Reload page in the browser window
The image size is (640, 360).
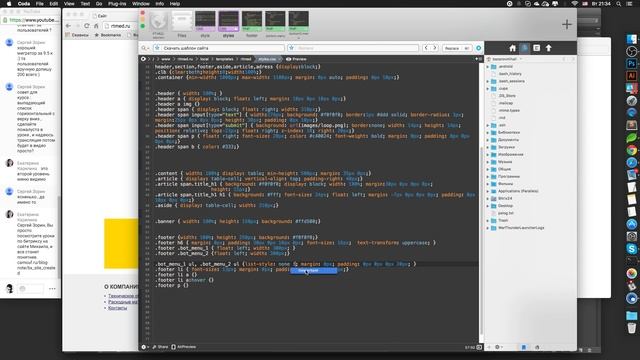click(87, 26)
